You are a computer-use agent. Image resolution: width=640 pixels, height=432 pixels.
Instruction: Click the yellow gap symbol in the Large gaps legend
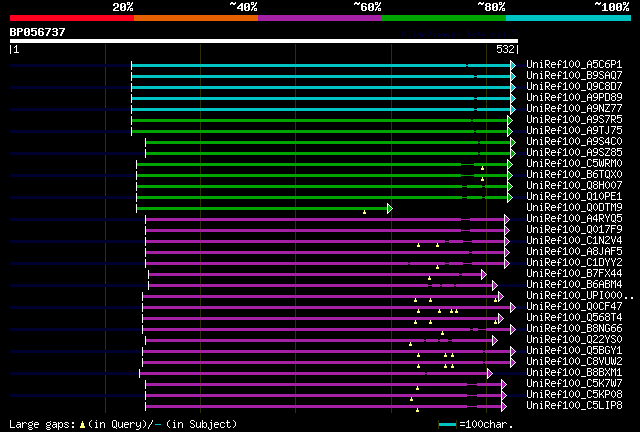(82, 425)
